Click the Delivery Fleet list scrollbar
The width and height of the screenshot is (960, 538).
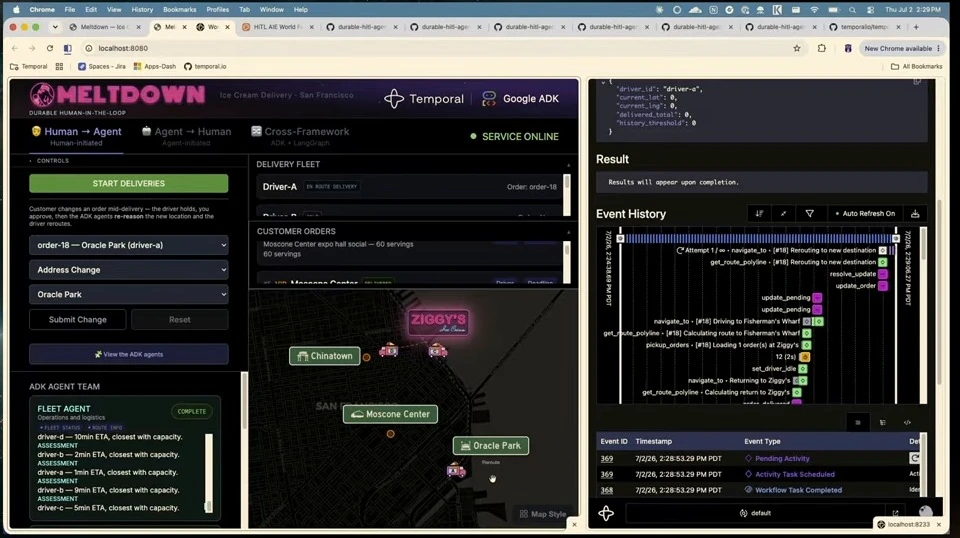click(x=567, y=195)
